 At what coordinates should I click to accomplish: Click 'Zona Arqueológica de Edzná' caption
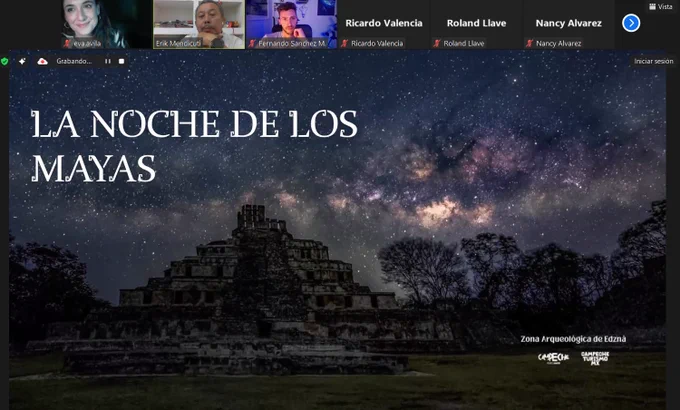(x=573, y=339)
